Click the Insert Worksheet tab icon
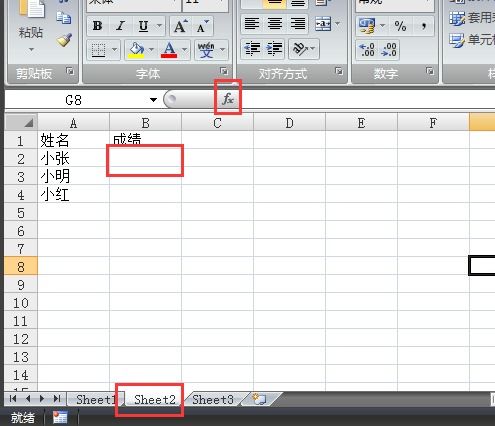This screenshot has height=426, width=495. tap(260, 399)
